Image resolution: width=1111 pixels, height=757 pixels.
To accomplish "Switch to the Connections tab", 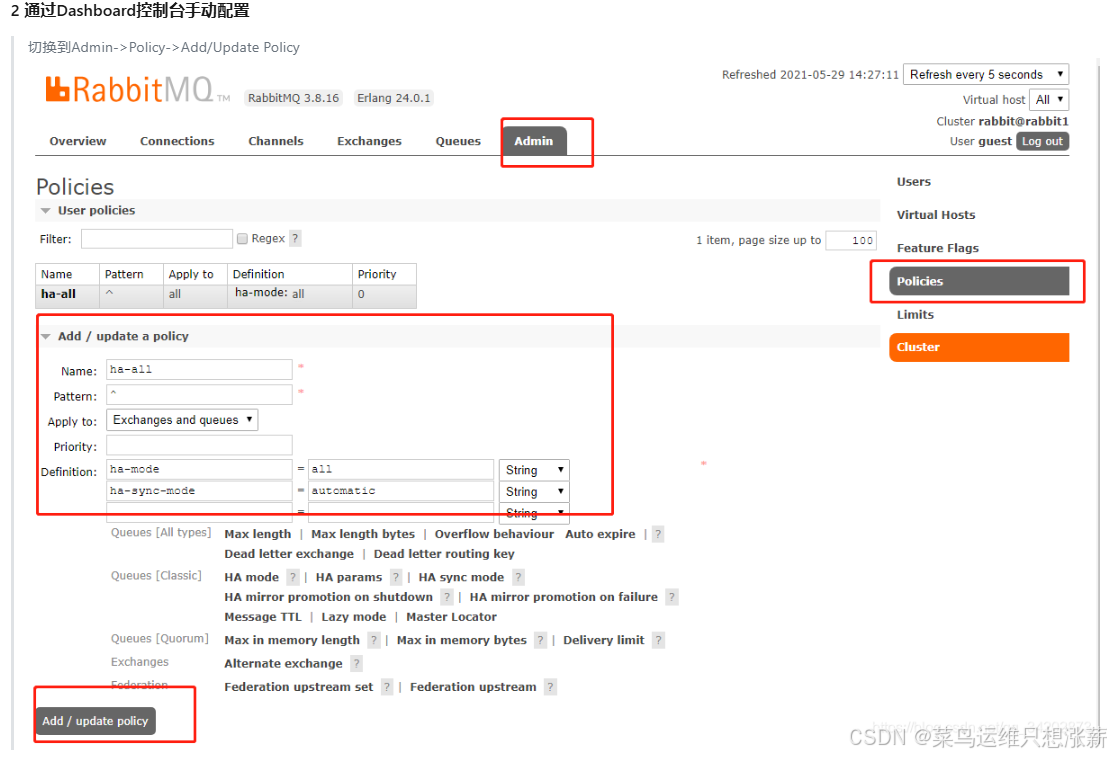I will point(177,141).
